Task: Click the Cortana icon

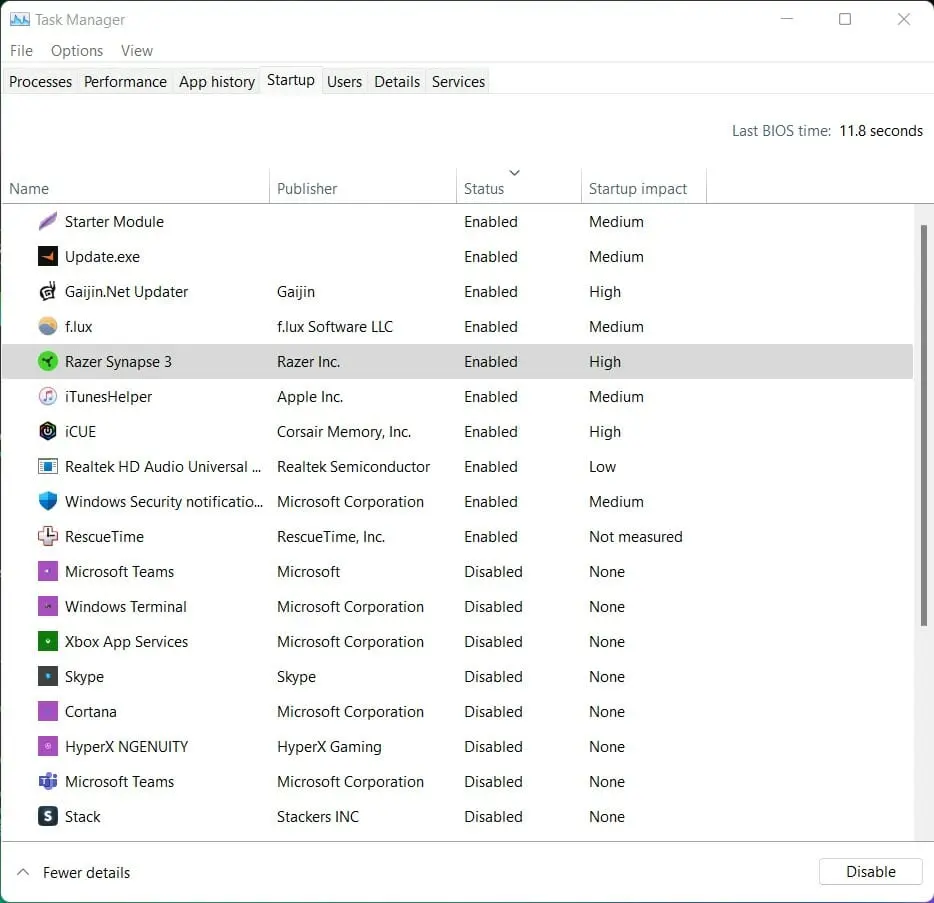Action: point(48,711)
